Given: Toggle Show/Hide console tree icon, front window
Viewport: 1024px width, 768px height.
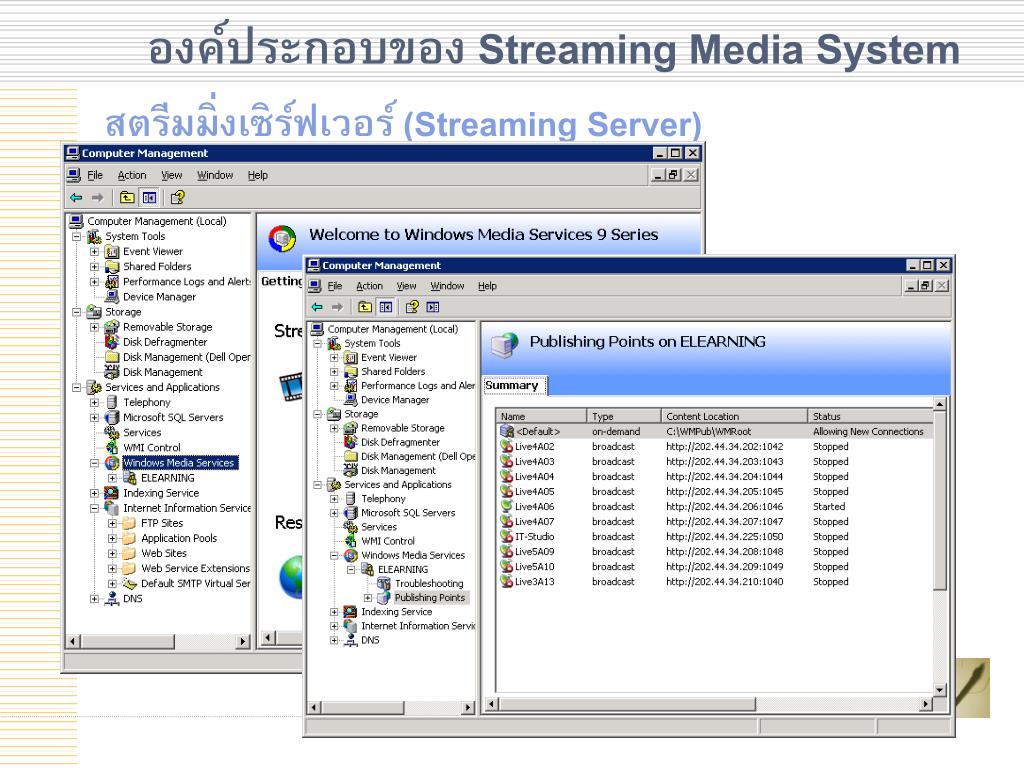Looking at the screenshot, I should point(386,307).
